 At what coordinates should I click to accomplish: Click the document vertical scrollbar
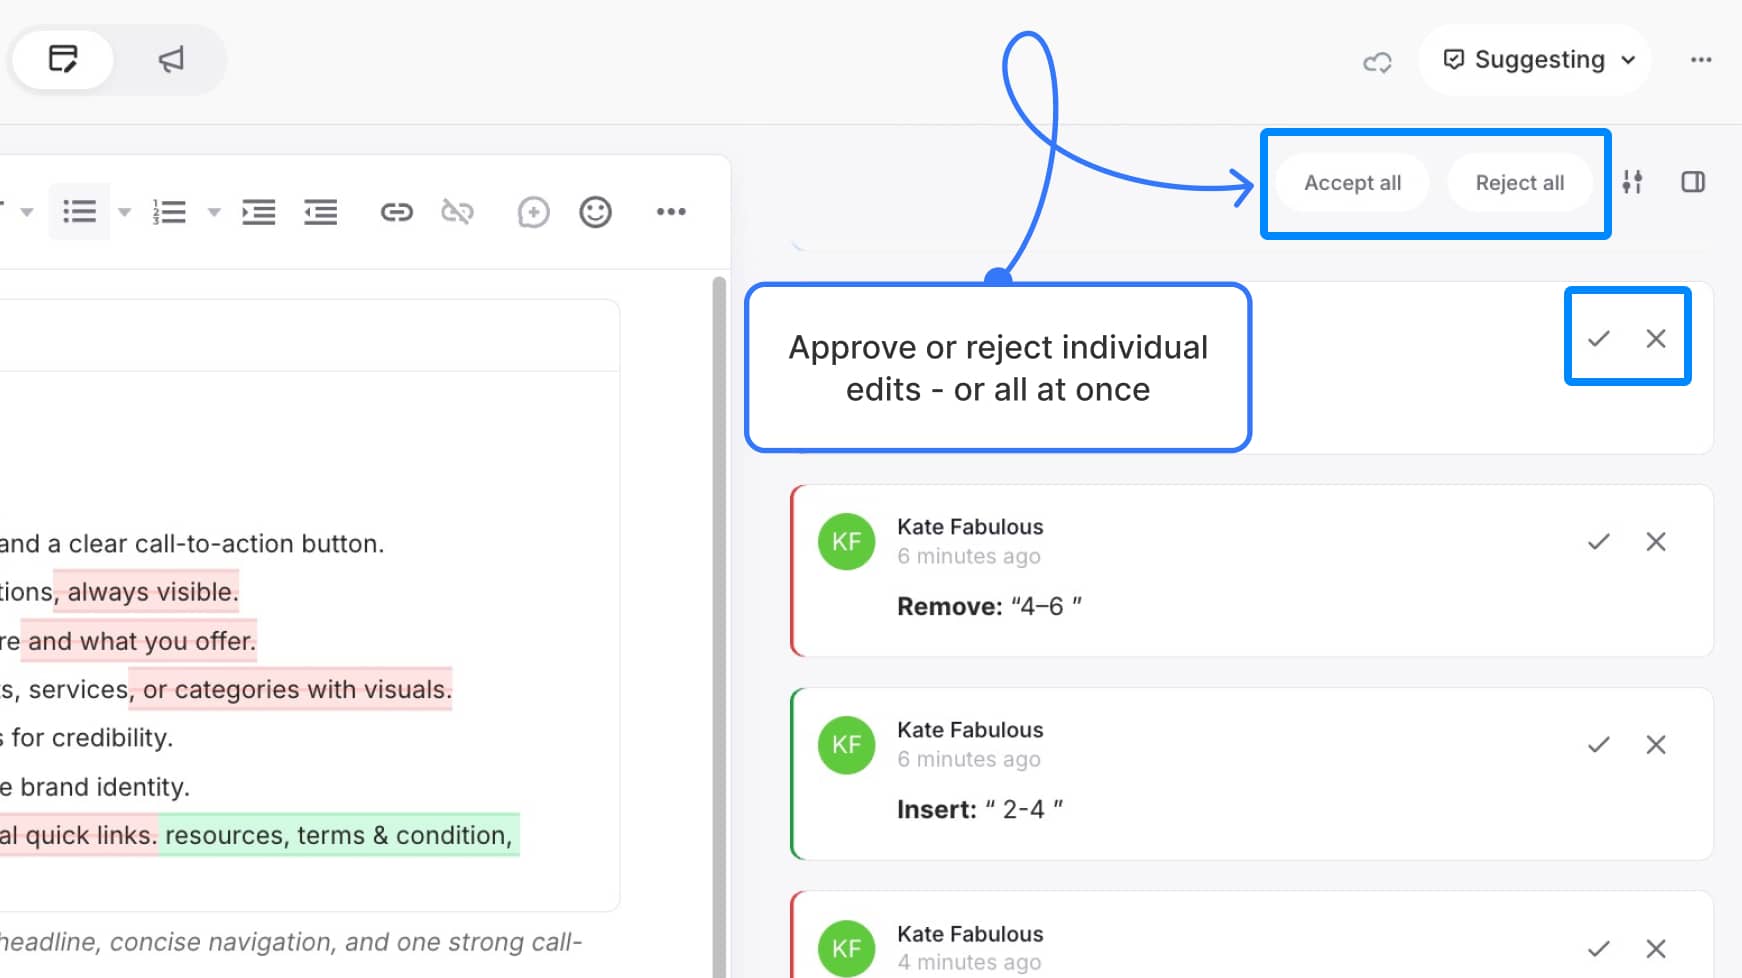[719, 627]
